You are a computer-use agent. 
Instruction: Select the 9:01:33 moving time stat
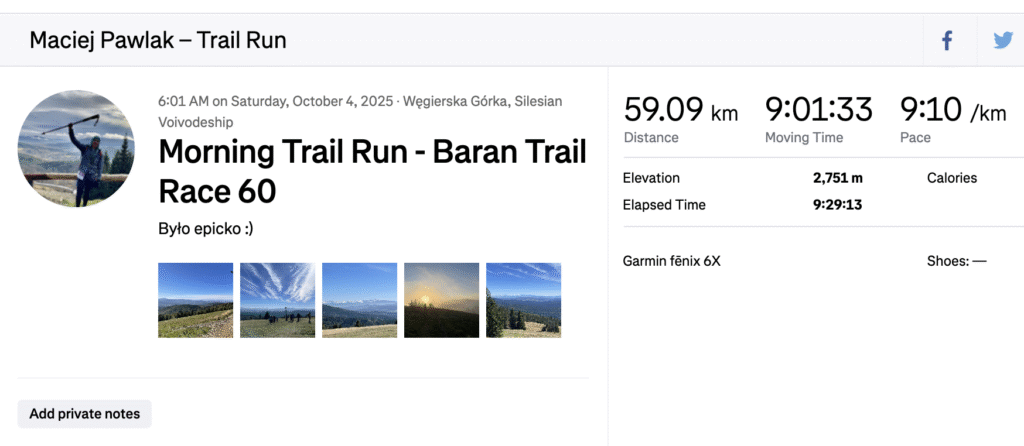818,110
